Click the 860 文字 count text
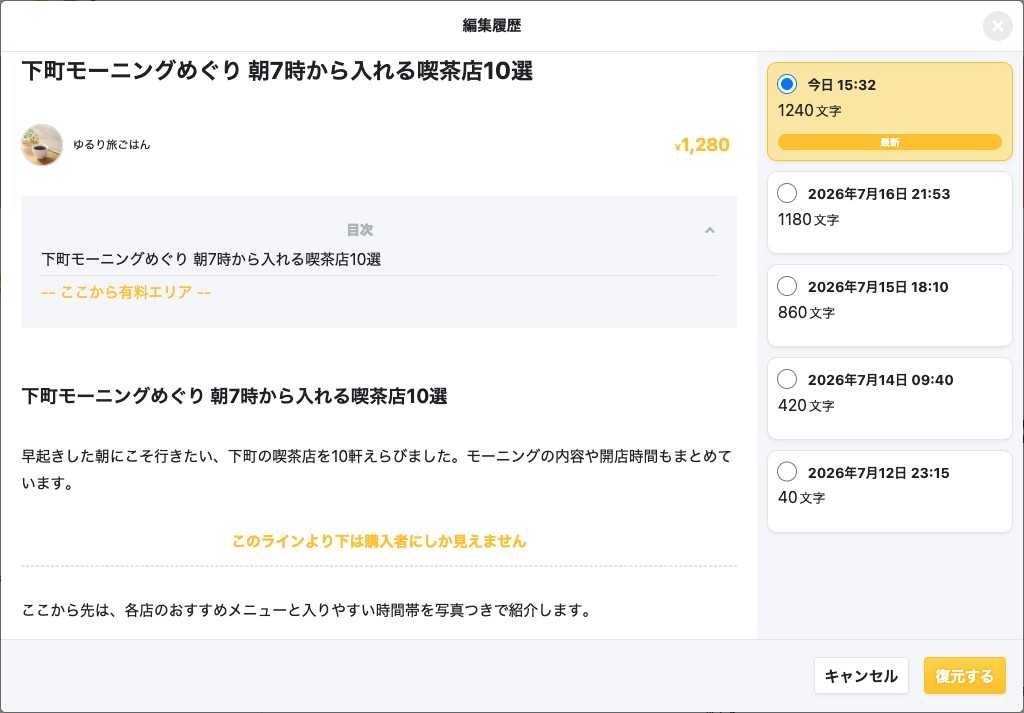The width and height of the screenshot is (1024, 713). click(x=806, y=312)
